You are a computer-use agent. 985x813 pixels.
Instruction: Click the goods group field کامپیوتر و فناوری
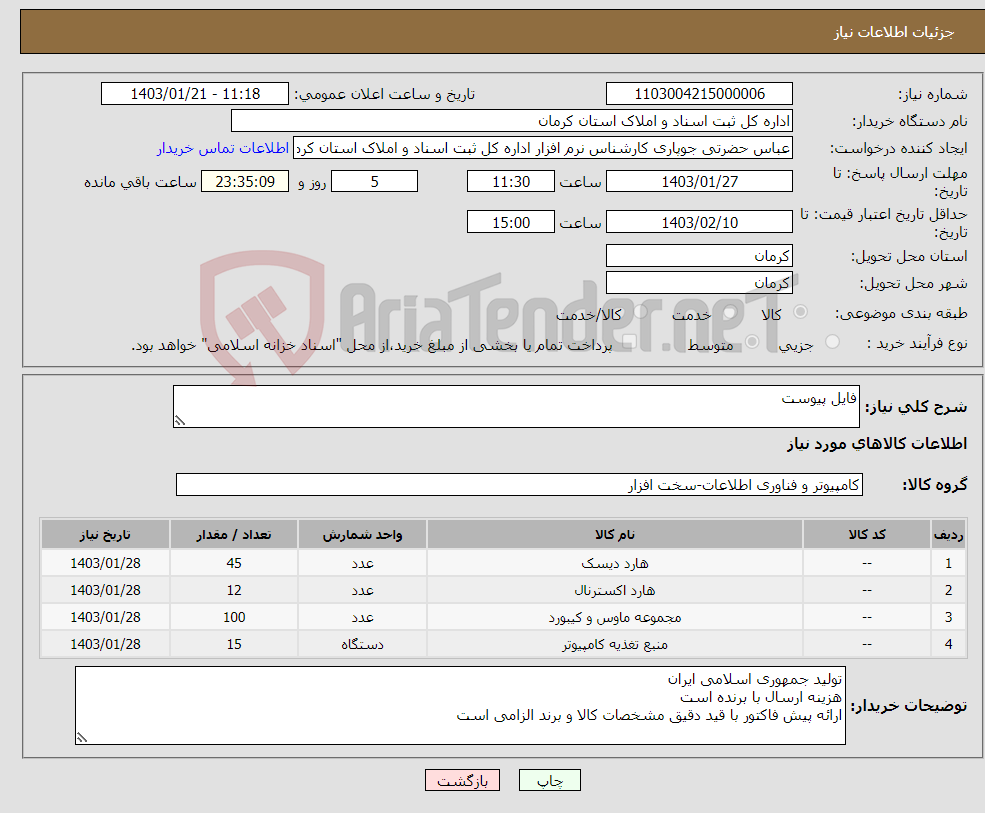(520, 485)
